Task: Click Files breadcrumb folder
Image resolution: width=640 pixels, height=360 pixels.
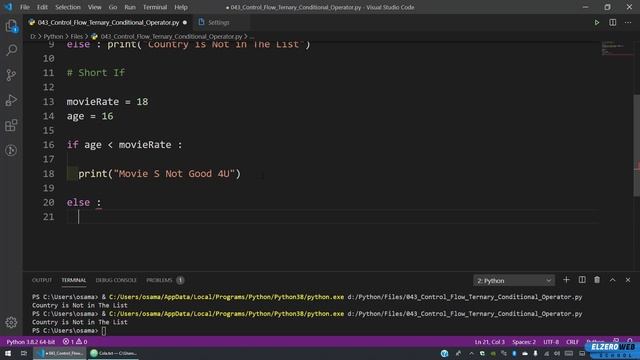Action: (x=76, y=36)
